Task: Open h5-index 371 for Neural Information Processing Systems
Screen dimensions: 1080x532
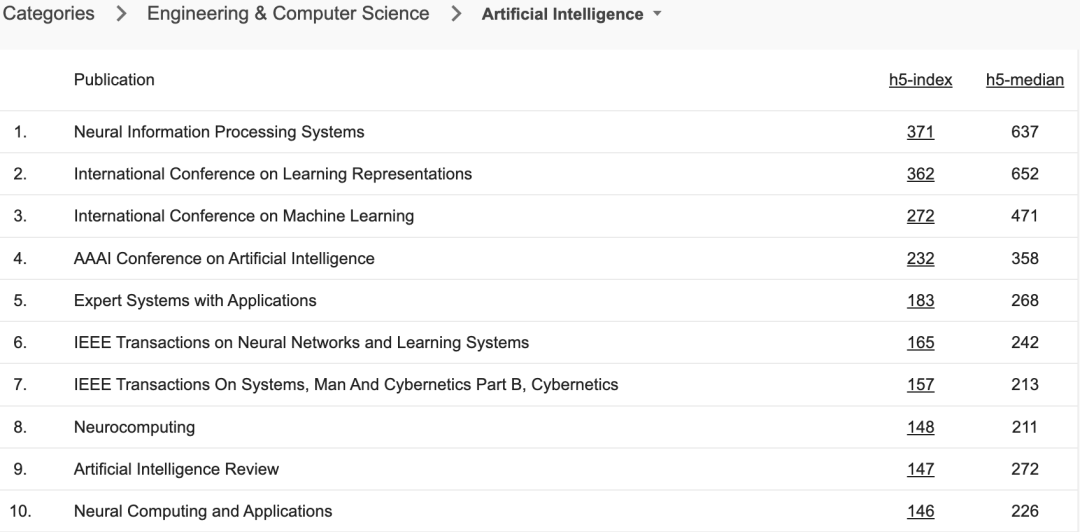Action: [920, 132]
